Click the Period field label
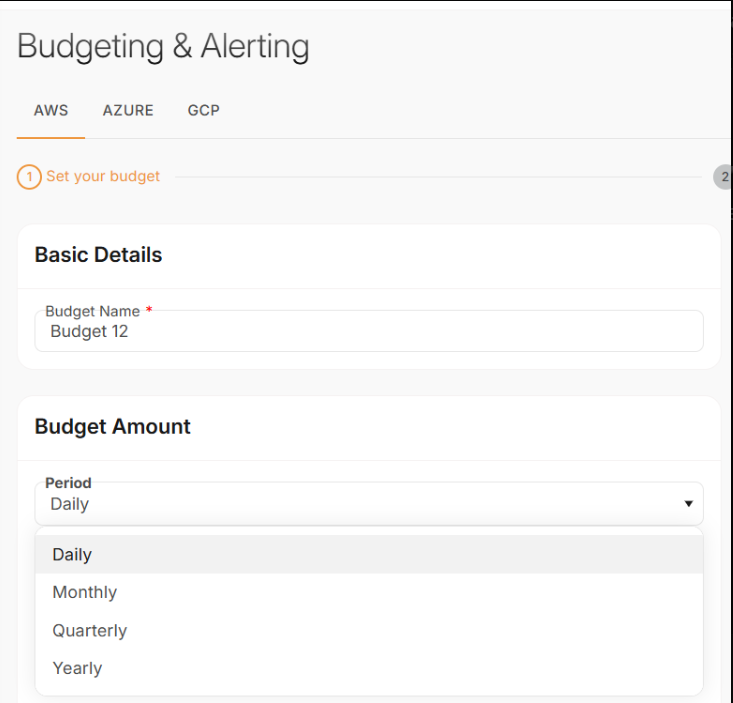The height and width of the screenshot is (703, 733). [x=68, y=483]
